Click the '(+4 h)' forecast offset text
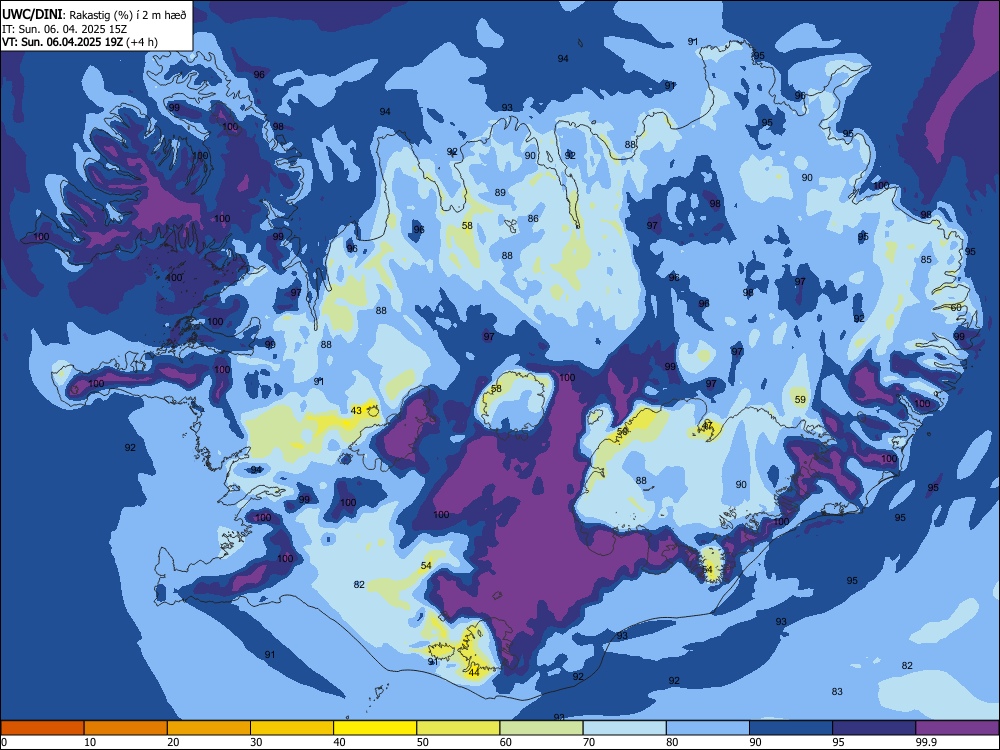Image resolution: width=1000 pixels, height=750 pixels. [142, 42]
